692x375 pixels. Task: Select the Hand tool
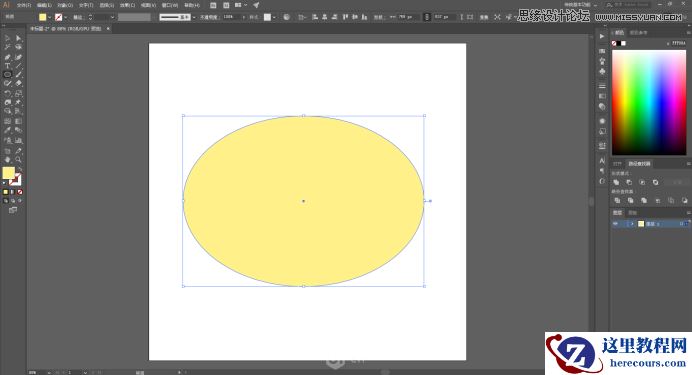(x=8, y=160)
